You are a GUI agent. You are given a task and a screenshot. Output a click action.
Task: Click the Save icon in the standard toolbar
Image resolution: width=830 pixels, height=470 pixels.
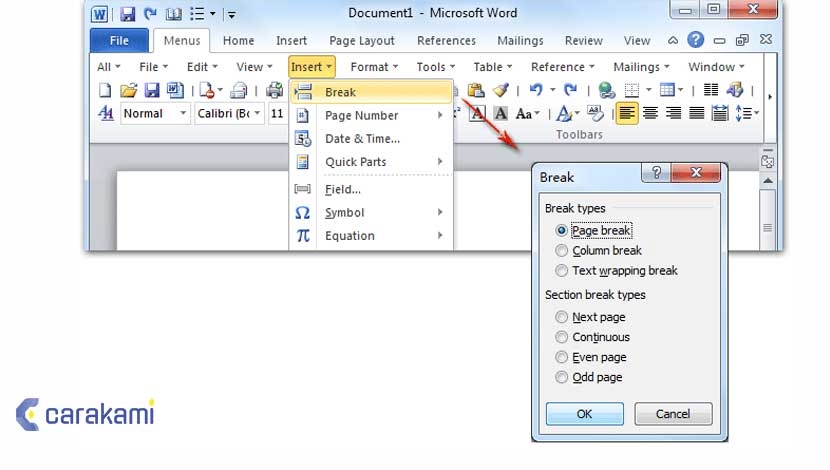(152, 91)
